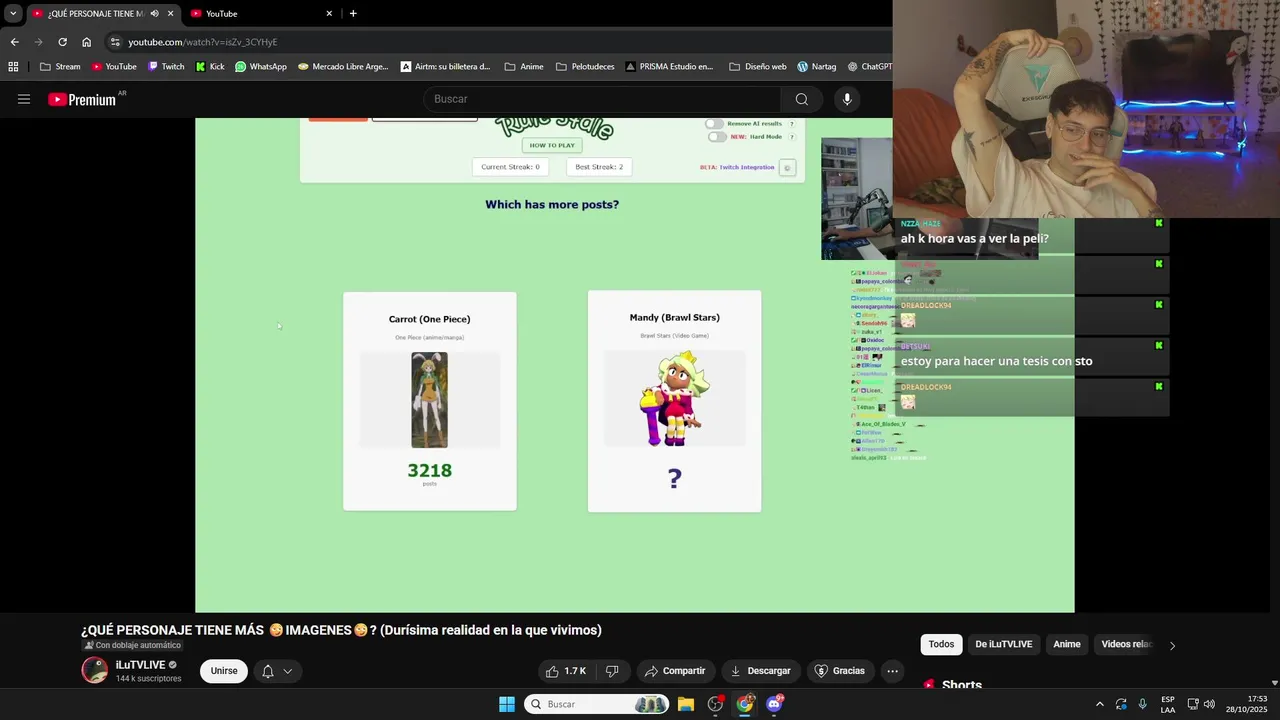This screenshot has height=720, width=1280.
Task: Close the second YouTube tab
Action: pyautogui.click(x=329, y=13)
